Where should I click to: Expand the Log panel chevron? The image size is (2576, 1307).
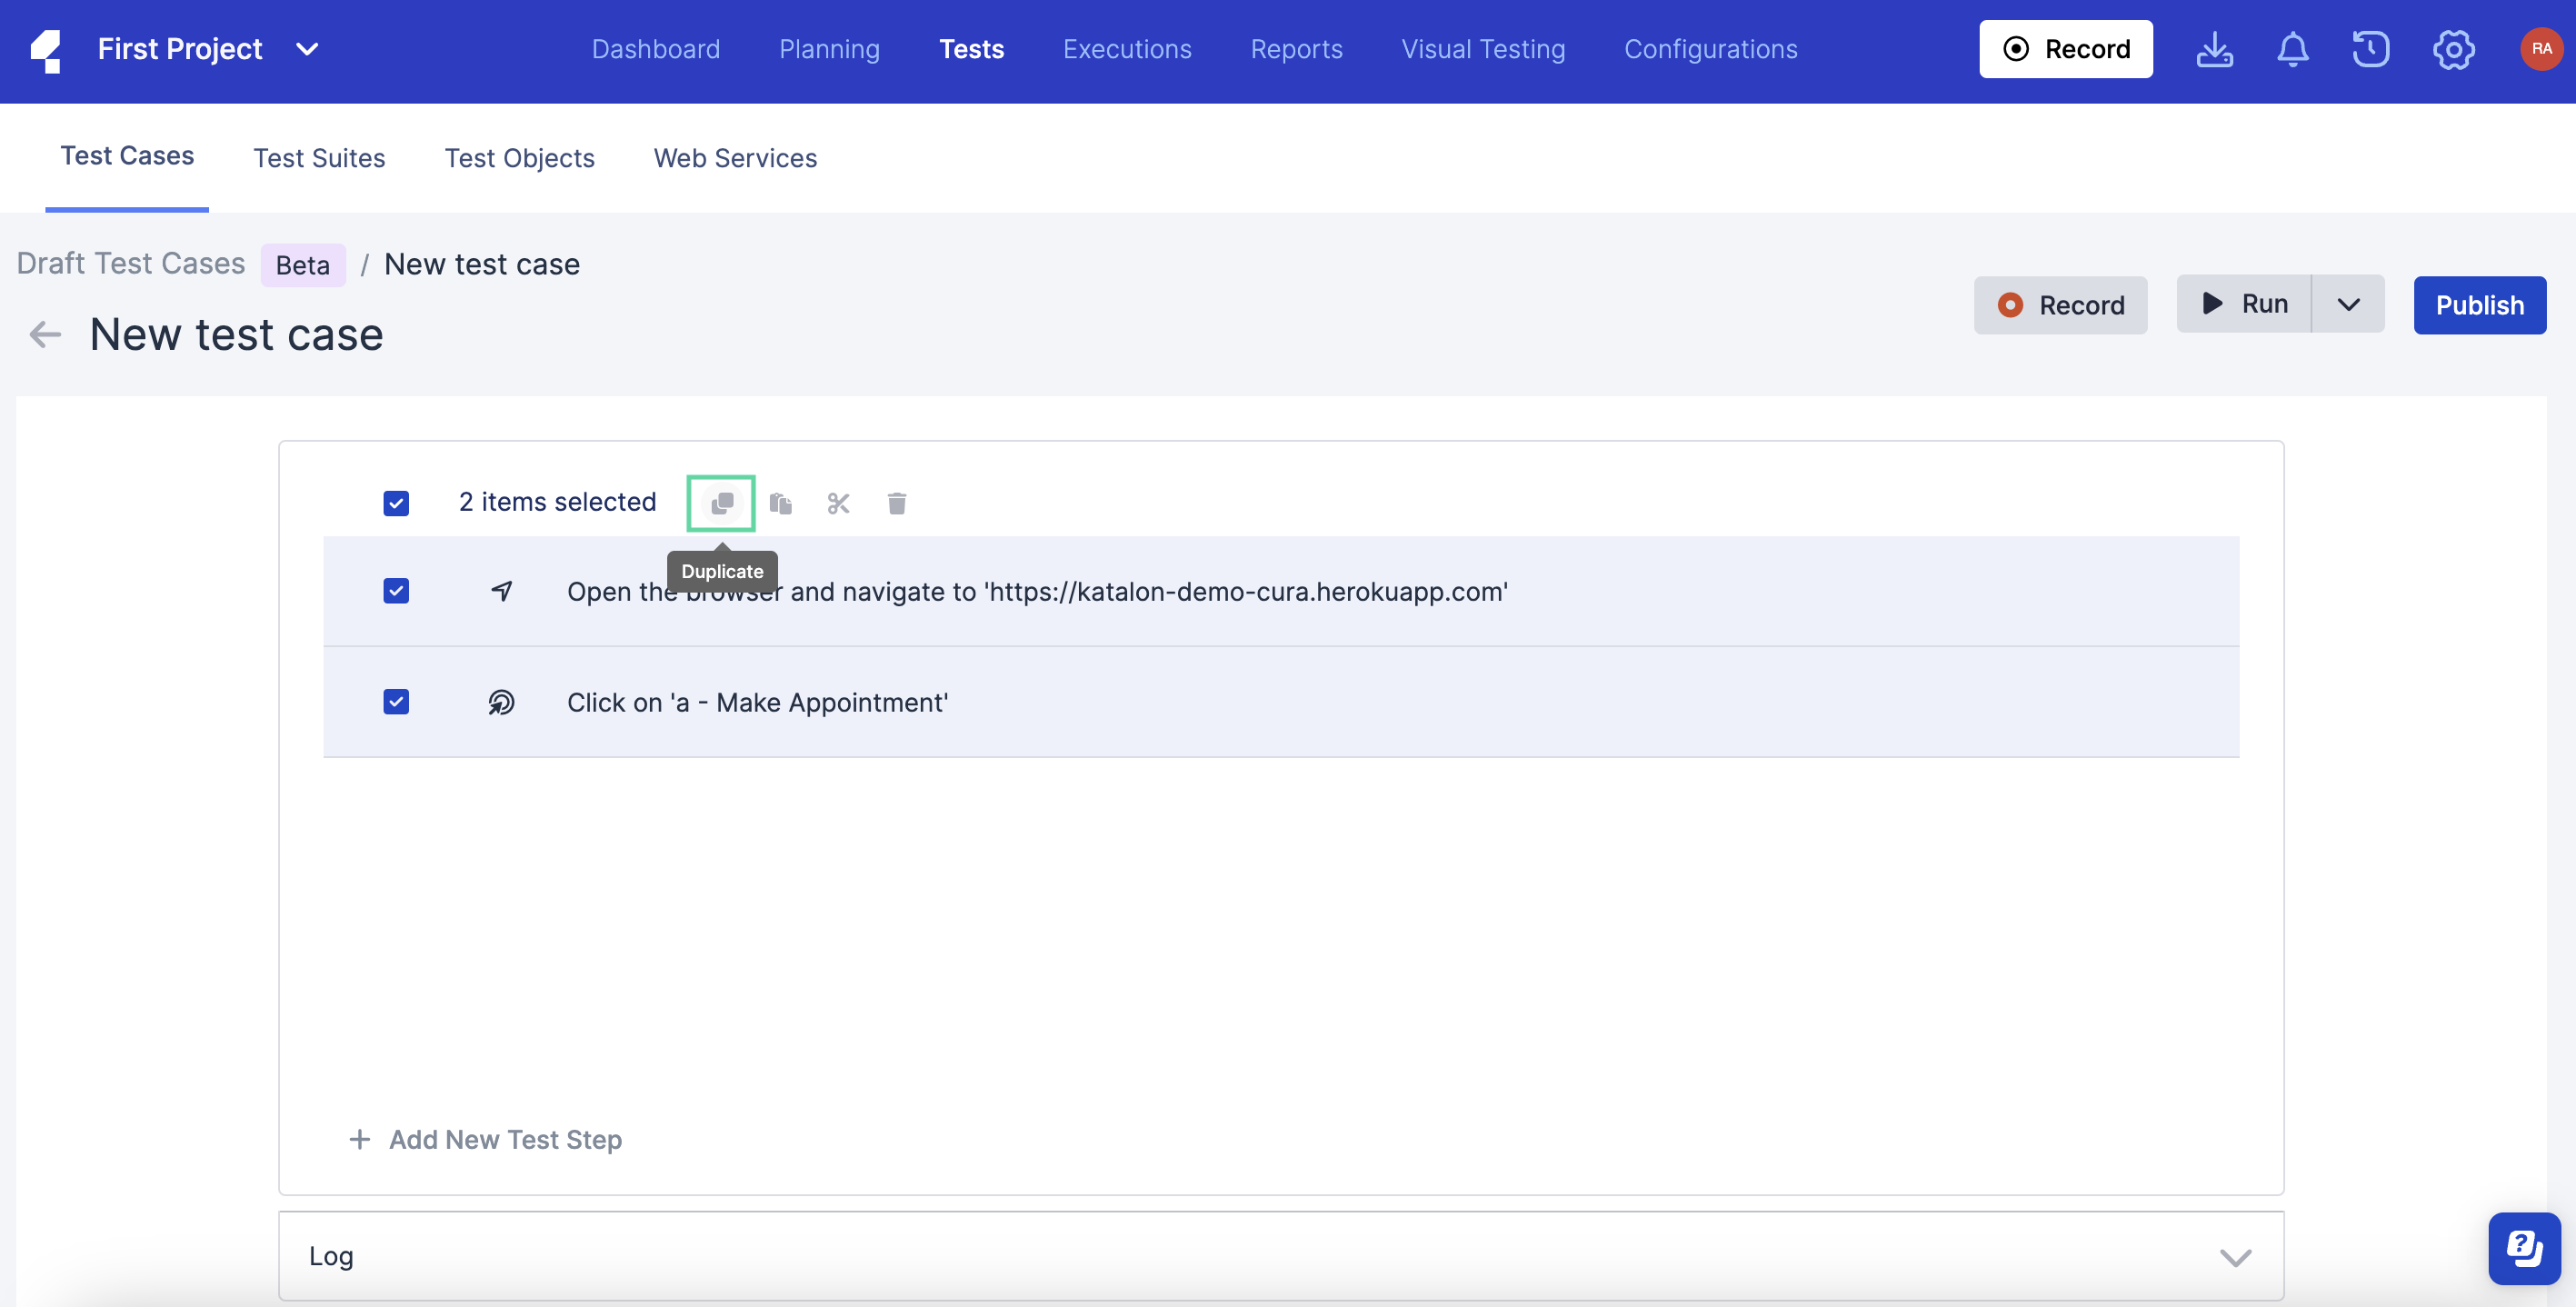2235,1257
